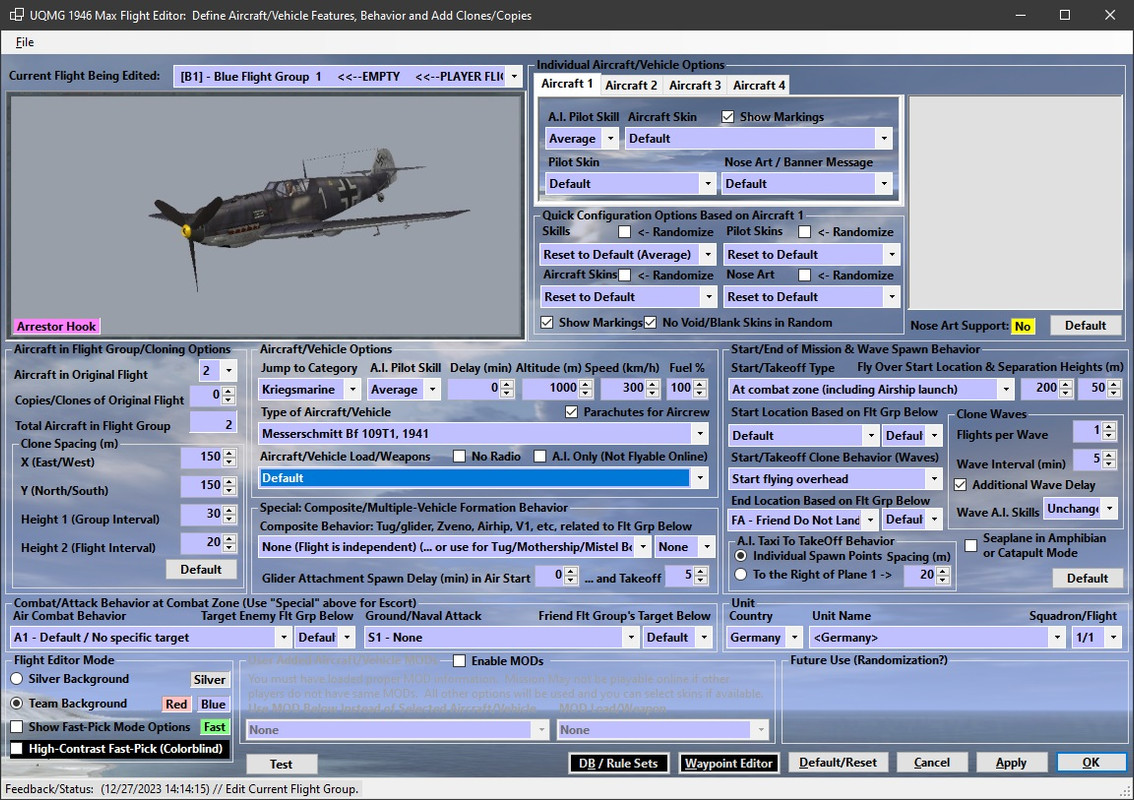The image size is (1134, 800).
Task: Click the green Fast button
Action: pyautogui.click(x=214, y=727)
